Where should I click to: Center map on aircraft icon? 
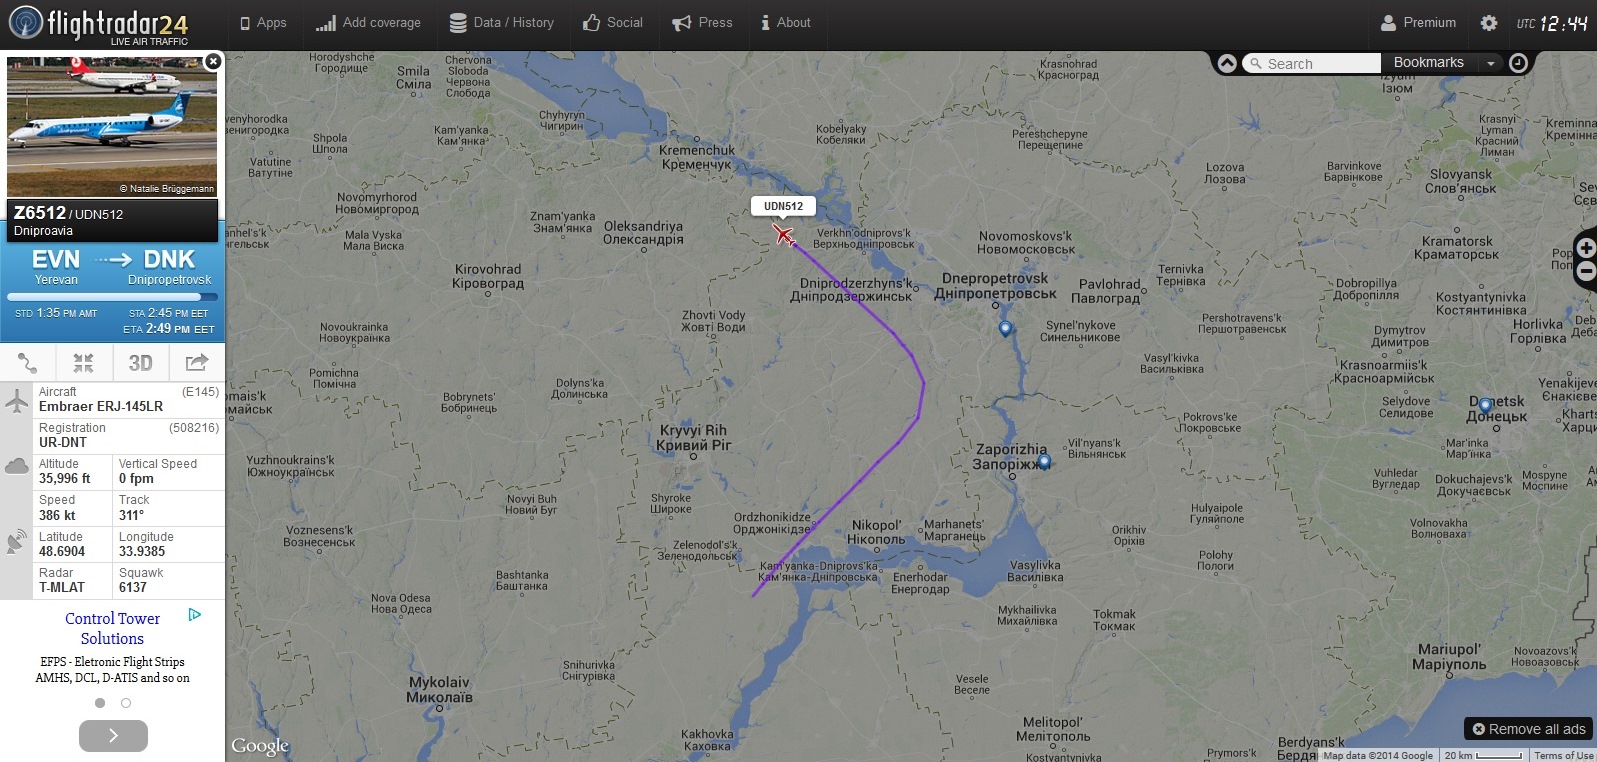(x=84, y=363)
